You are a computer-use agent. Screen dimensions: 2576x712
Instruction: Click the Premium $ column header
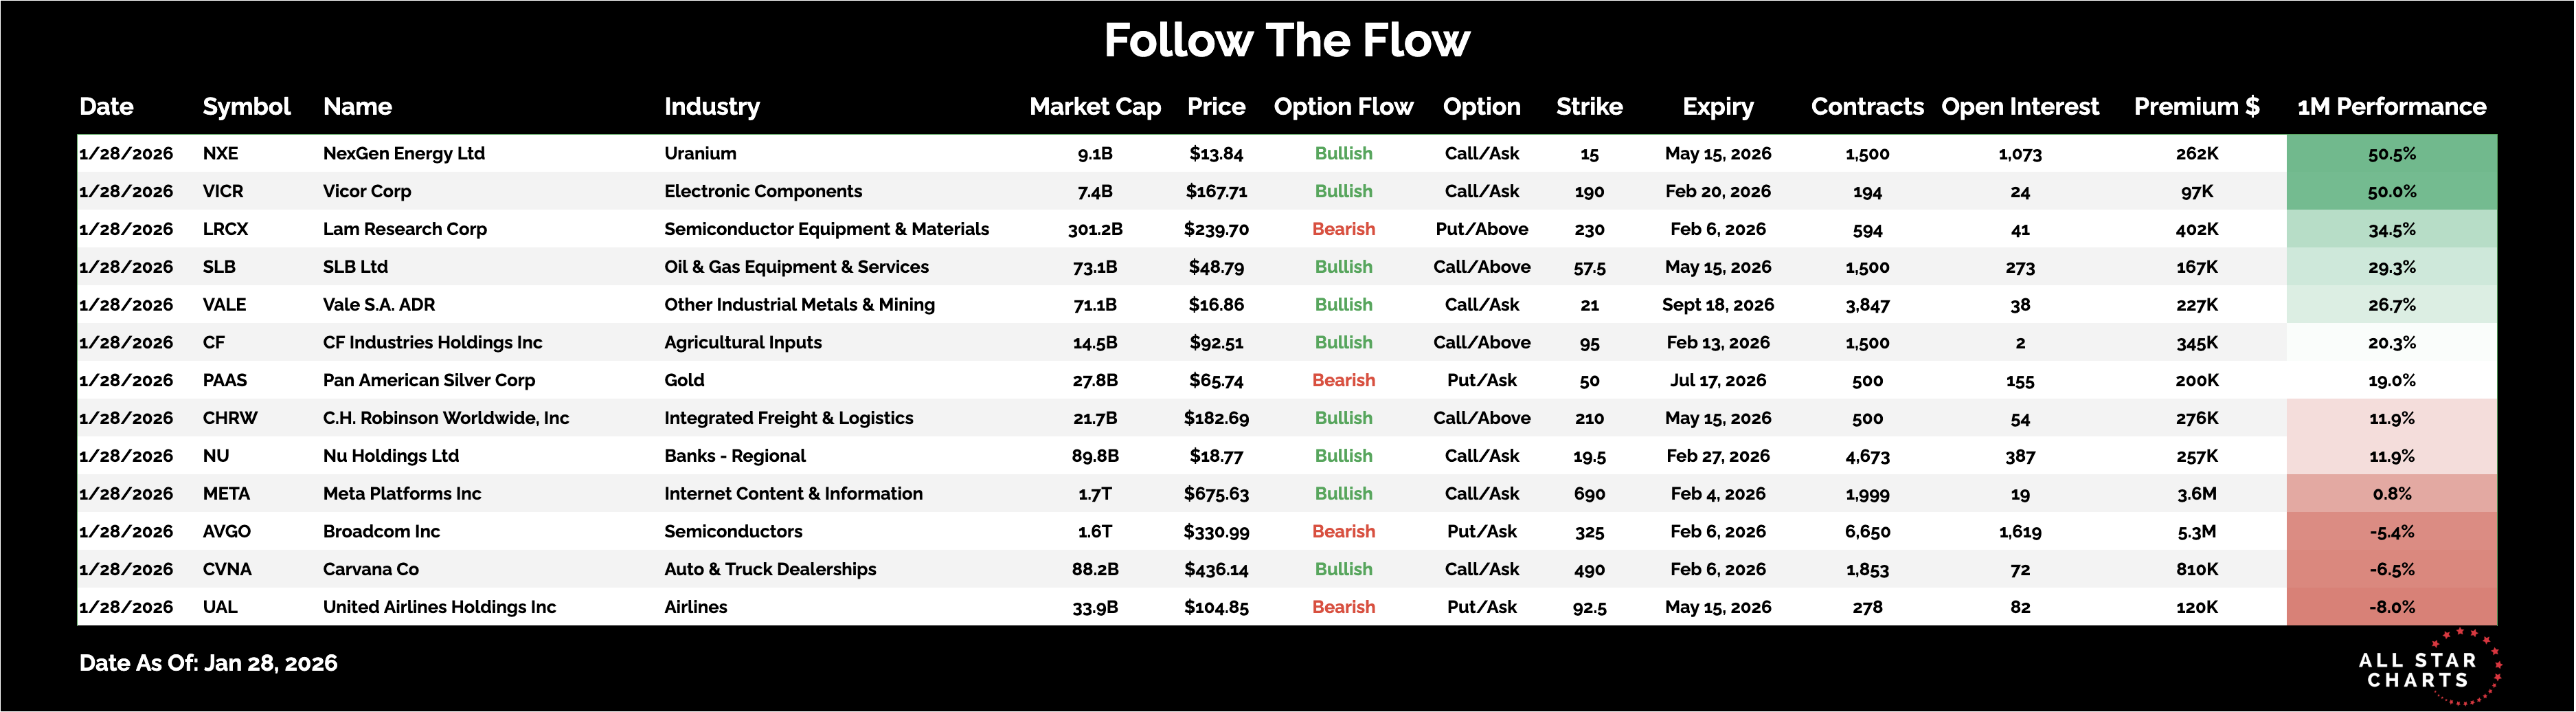pos(2196,107)
